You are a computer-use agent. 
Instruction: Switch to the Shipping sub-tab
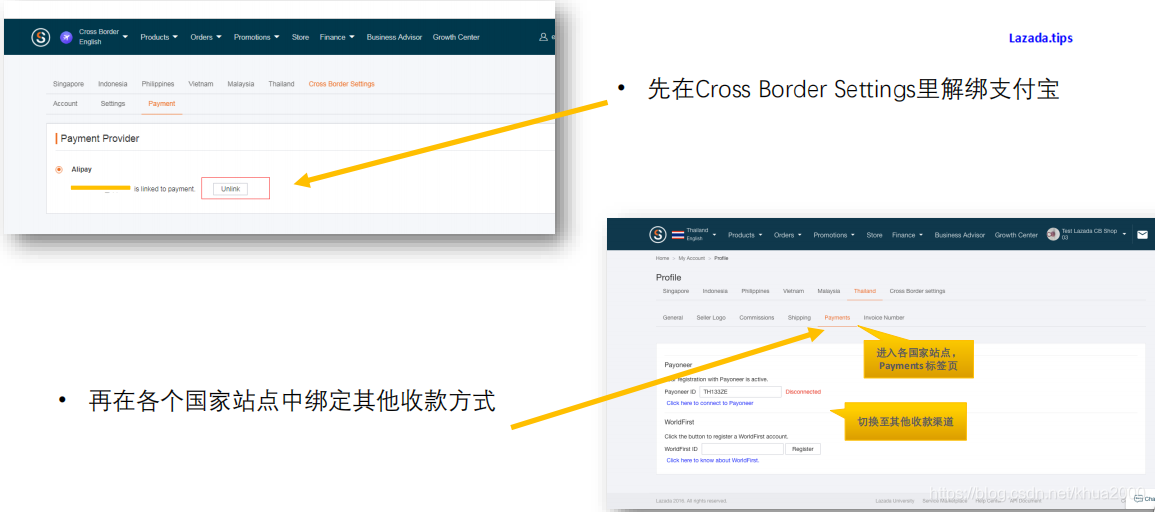point(799,318)
